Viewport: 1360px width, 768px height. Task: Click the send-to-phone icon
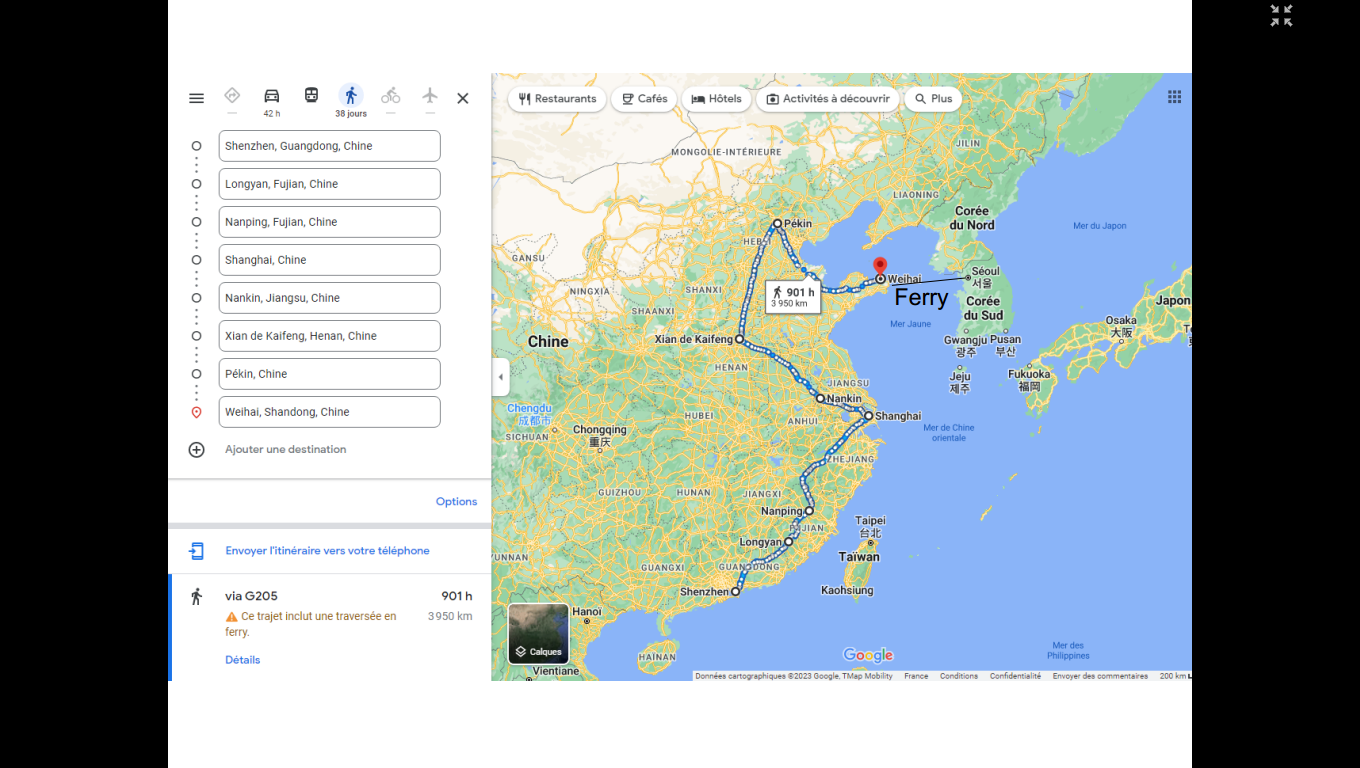(x=197, y=551)
